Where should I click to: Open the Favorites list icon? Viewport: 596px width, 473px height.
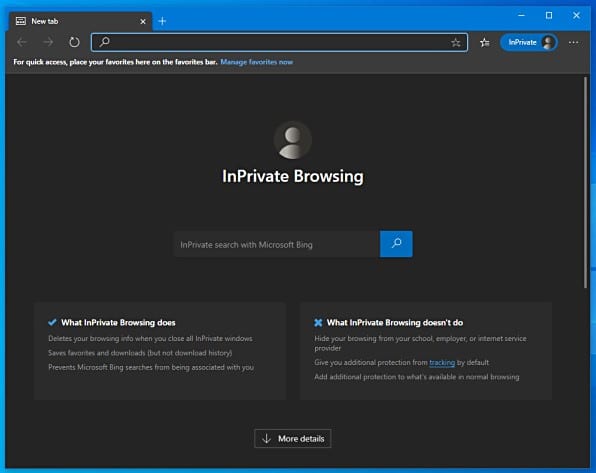coord(485,43)
